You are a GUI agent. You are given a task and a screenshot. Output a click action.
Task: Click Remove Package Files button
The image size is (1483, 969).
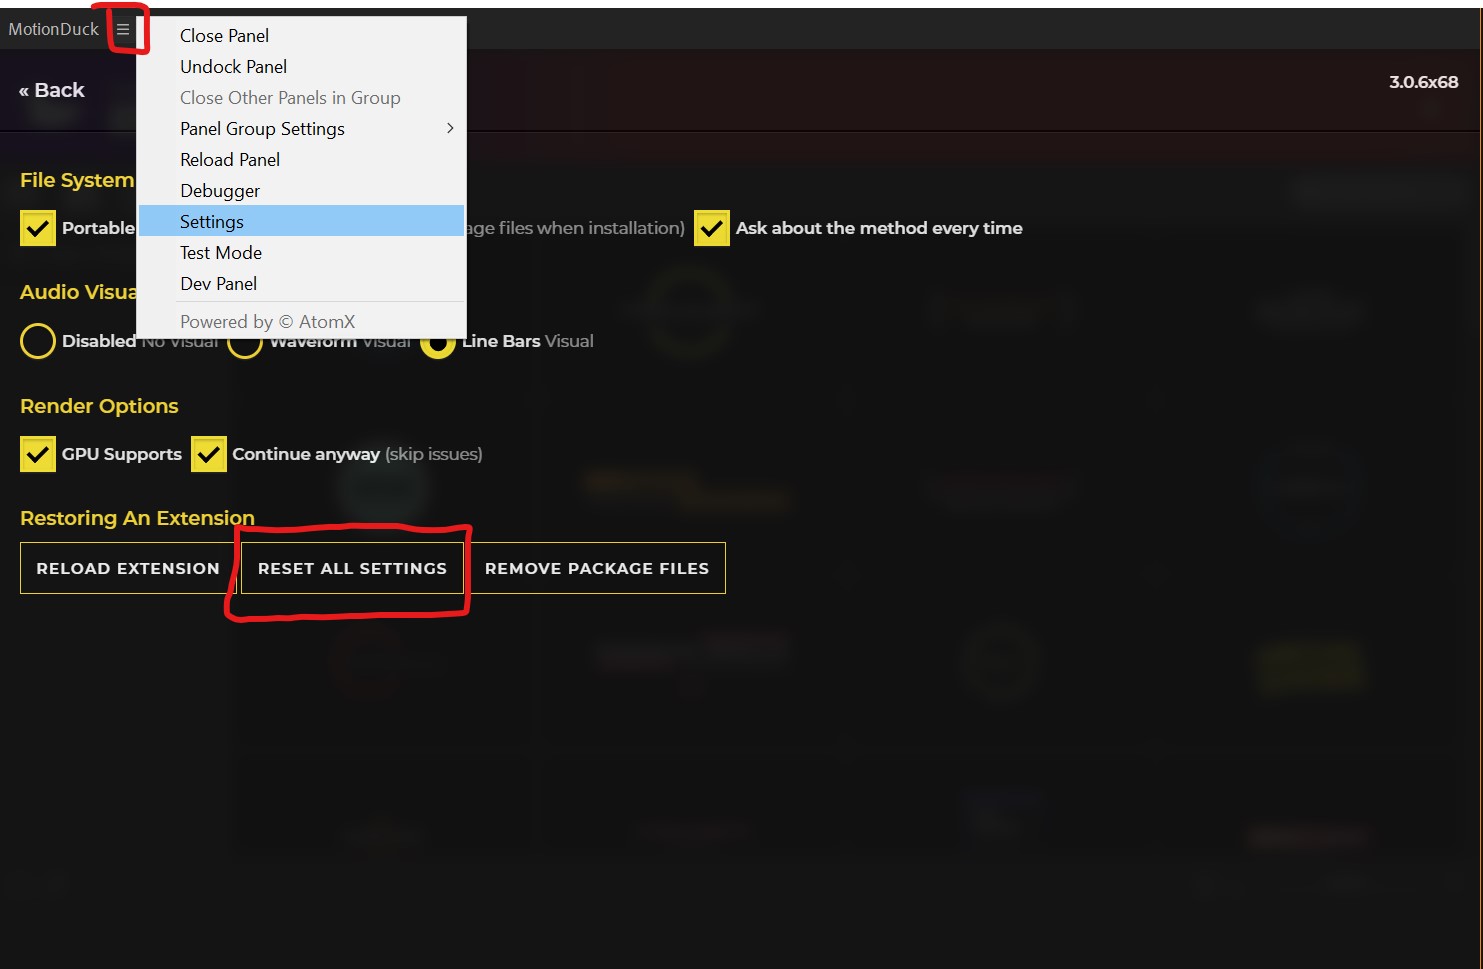pyautogui.click(x=597, y=568)
